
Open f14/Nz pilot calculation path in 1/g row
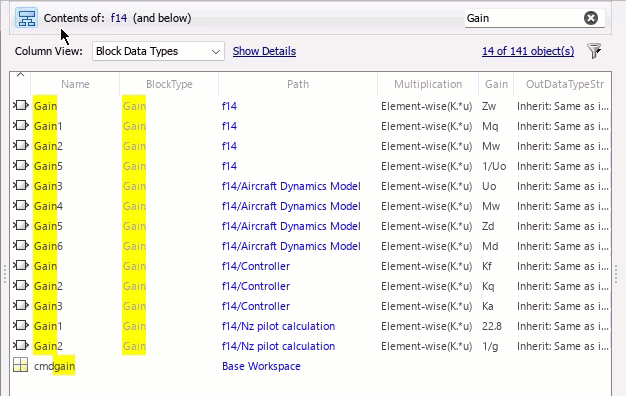[278, 346]
